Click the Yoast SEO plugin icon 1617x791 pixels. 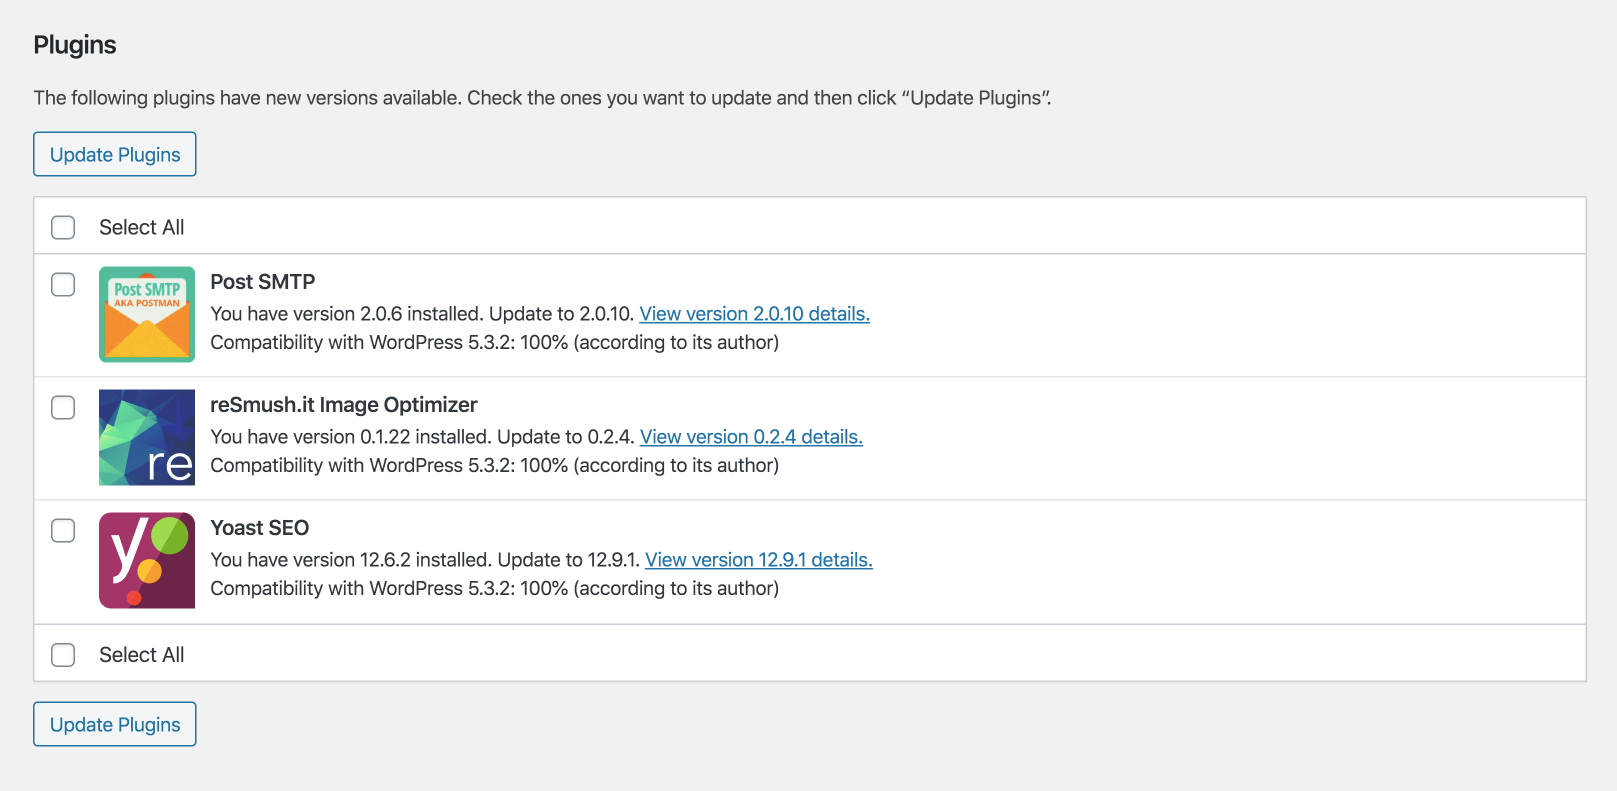(147, 560)
